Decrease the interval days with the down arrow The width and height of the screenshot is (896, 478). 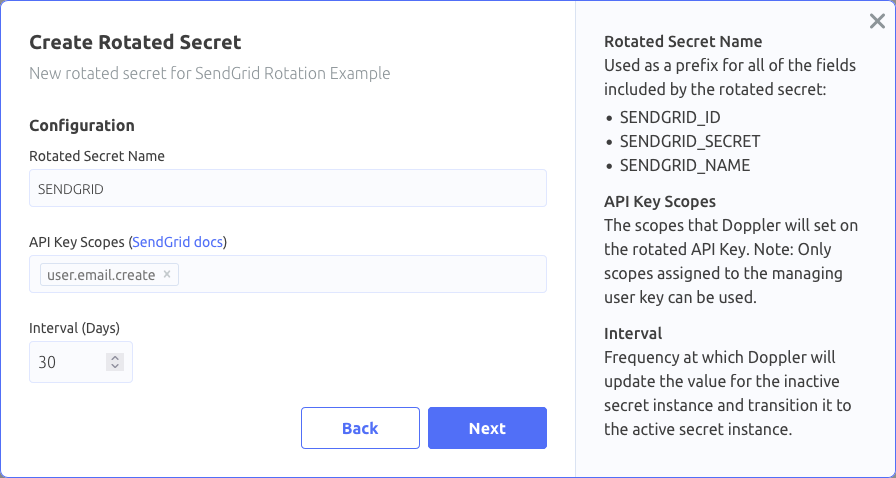point(115,367)
